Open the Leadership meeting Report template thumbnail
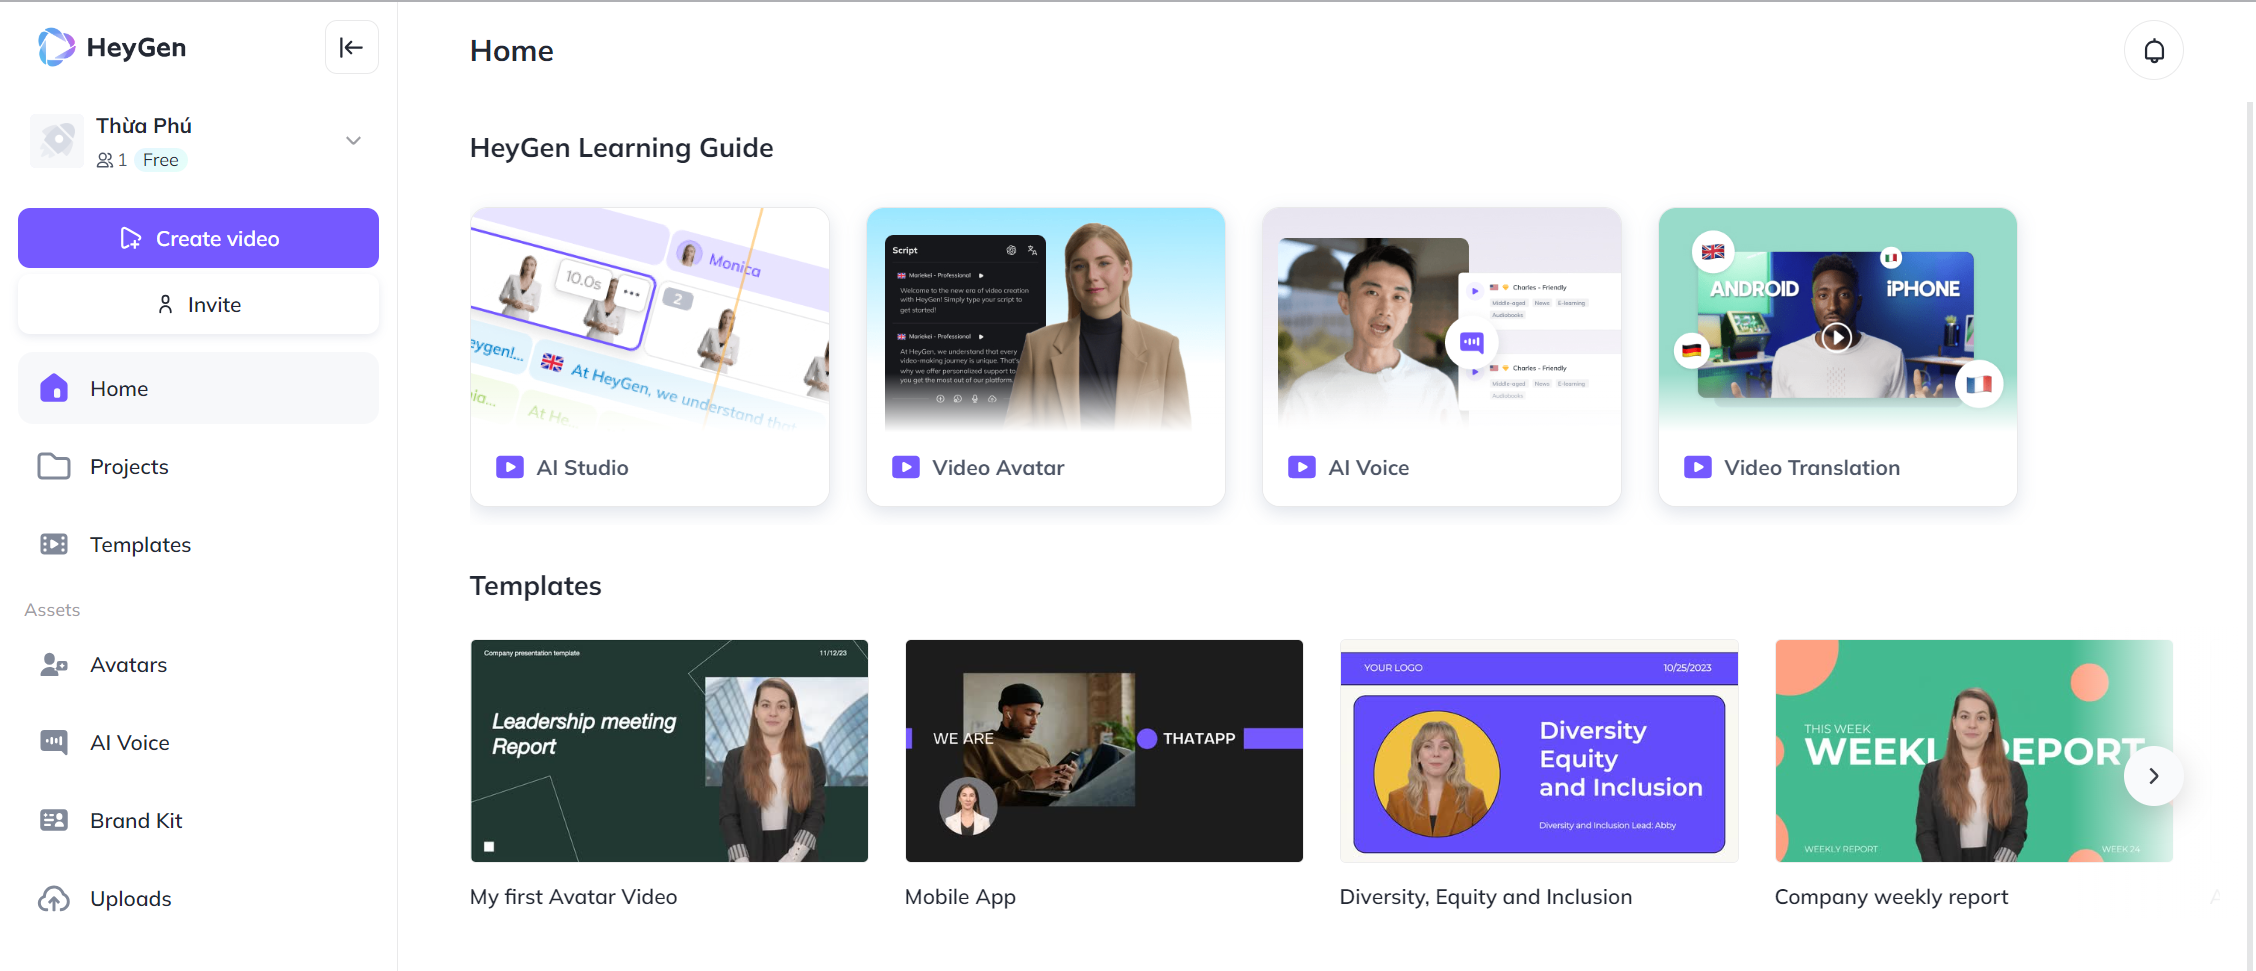The height and width of the screenshot is (971, 2256). (669, 751)
